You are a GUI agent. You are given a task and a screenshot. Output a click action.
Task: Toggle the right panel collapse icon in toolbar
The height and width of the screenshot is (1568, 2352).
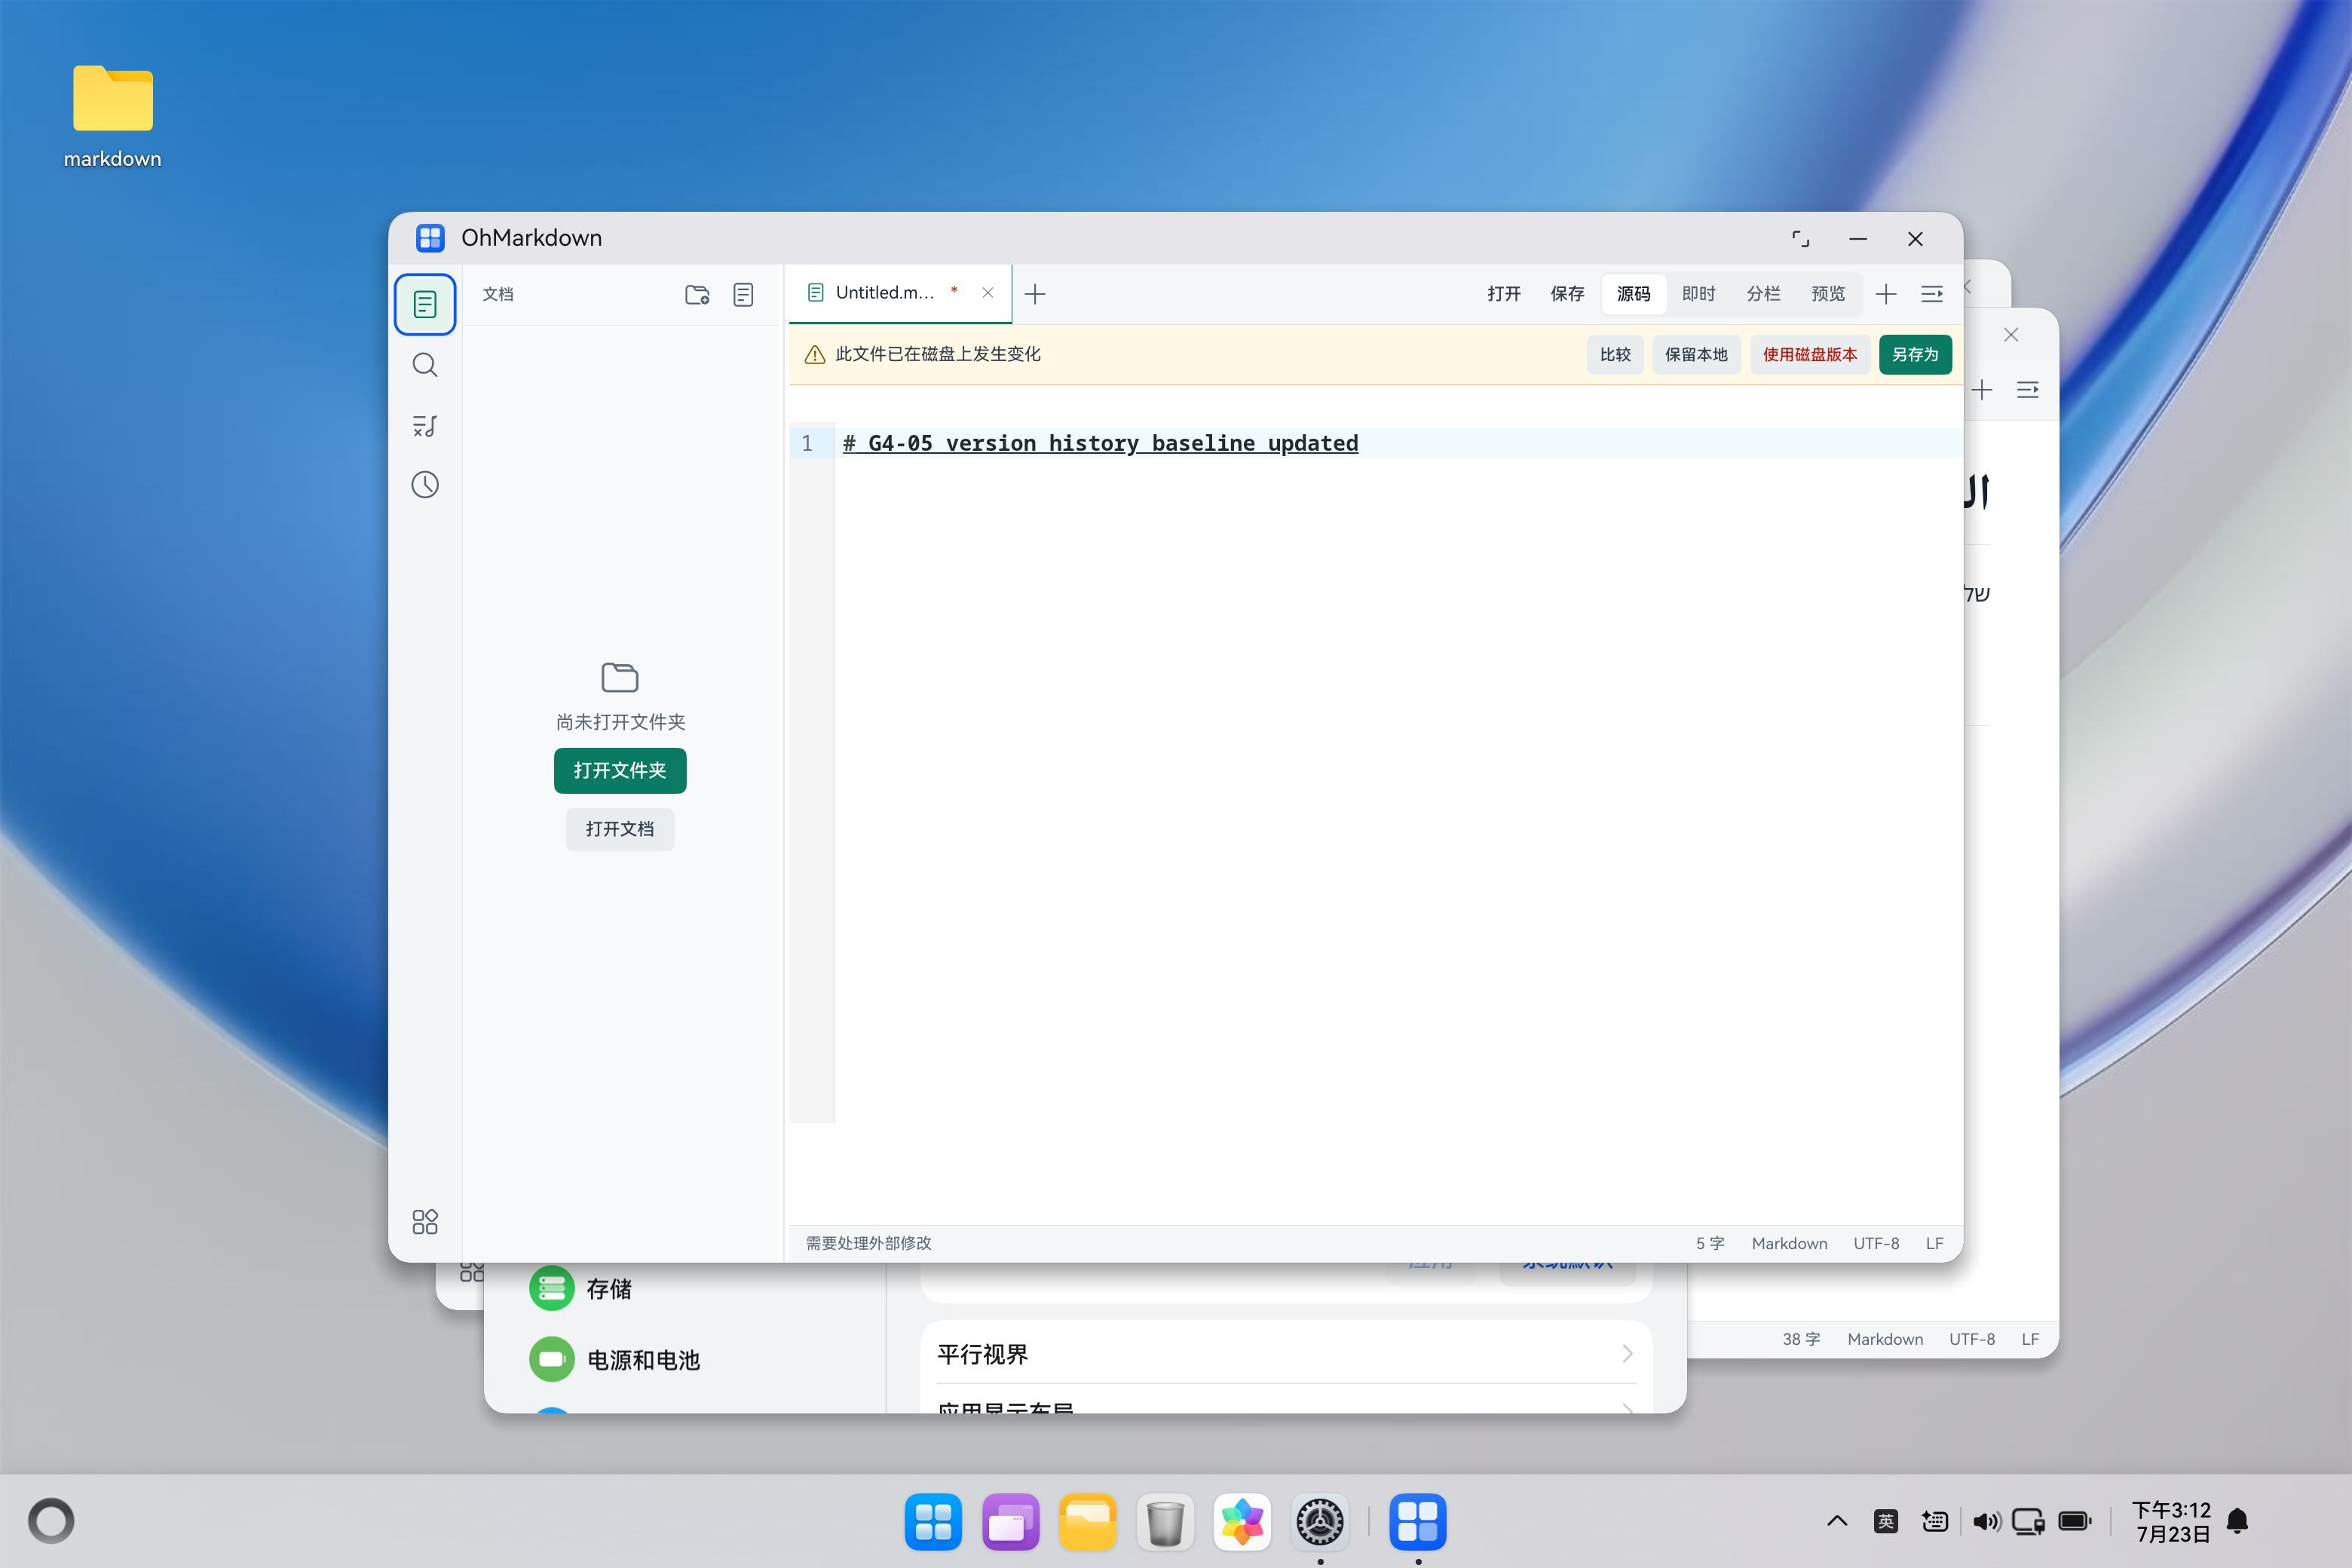tap(1932, 294)
